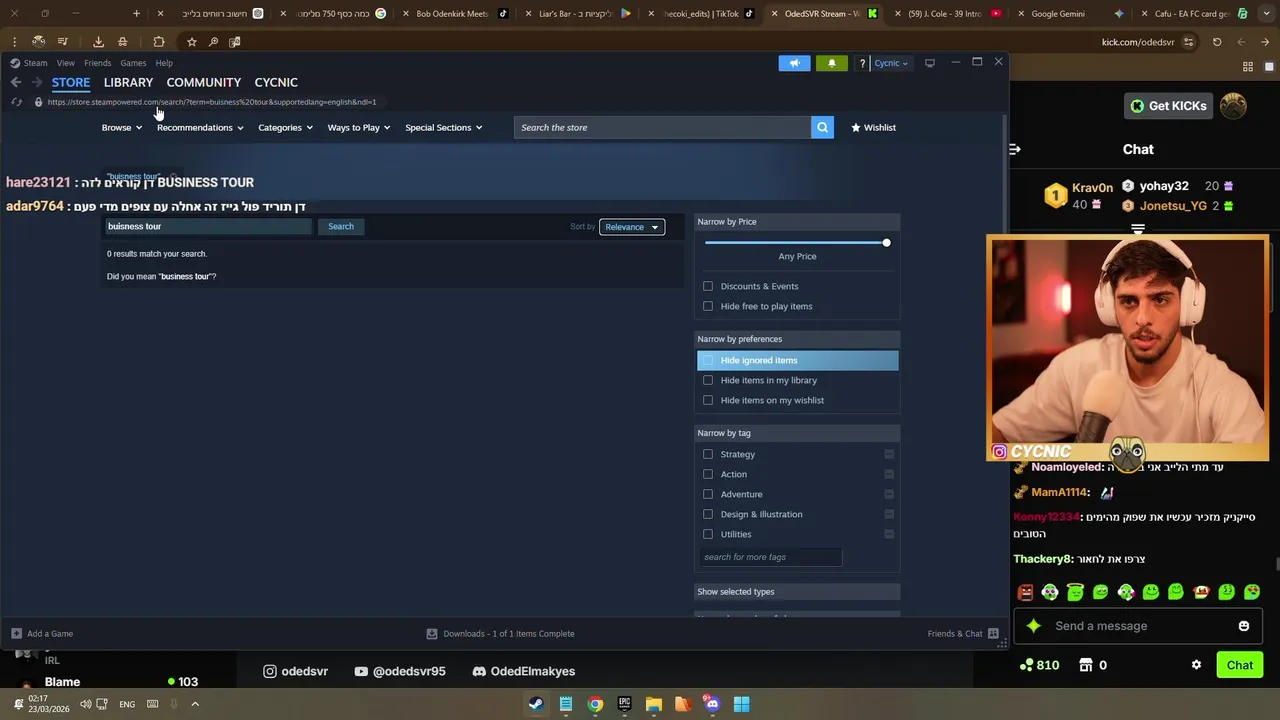Tick the Strategy tag checkbox
This screenshot has width=1280, height=720.
coord(708,454)
